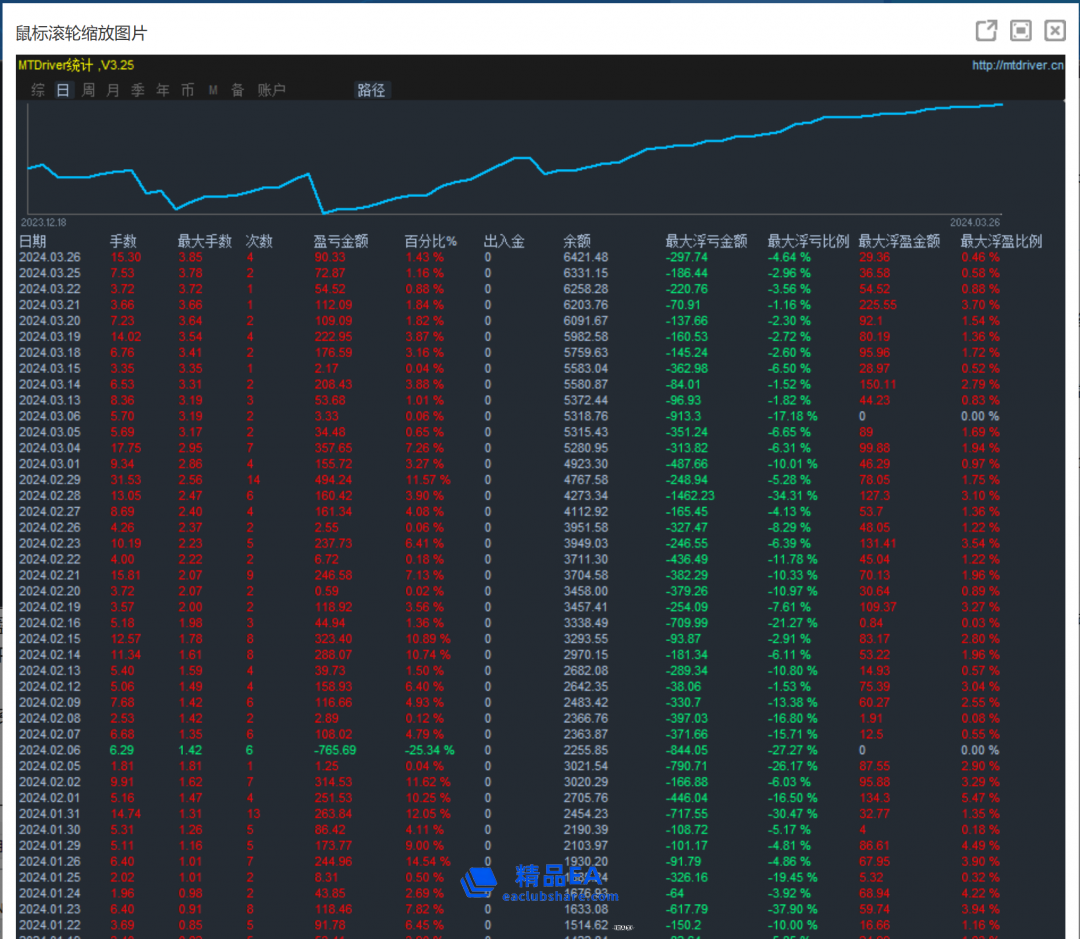Open the 月 monthly tab
The width and height of the screenshot is (1080, 939).
coord(113,90)
